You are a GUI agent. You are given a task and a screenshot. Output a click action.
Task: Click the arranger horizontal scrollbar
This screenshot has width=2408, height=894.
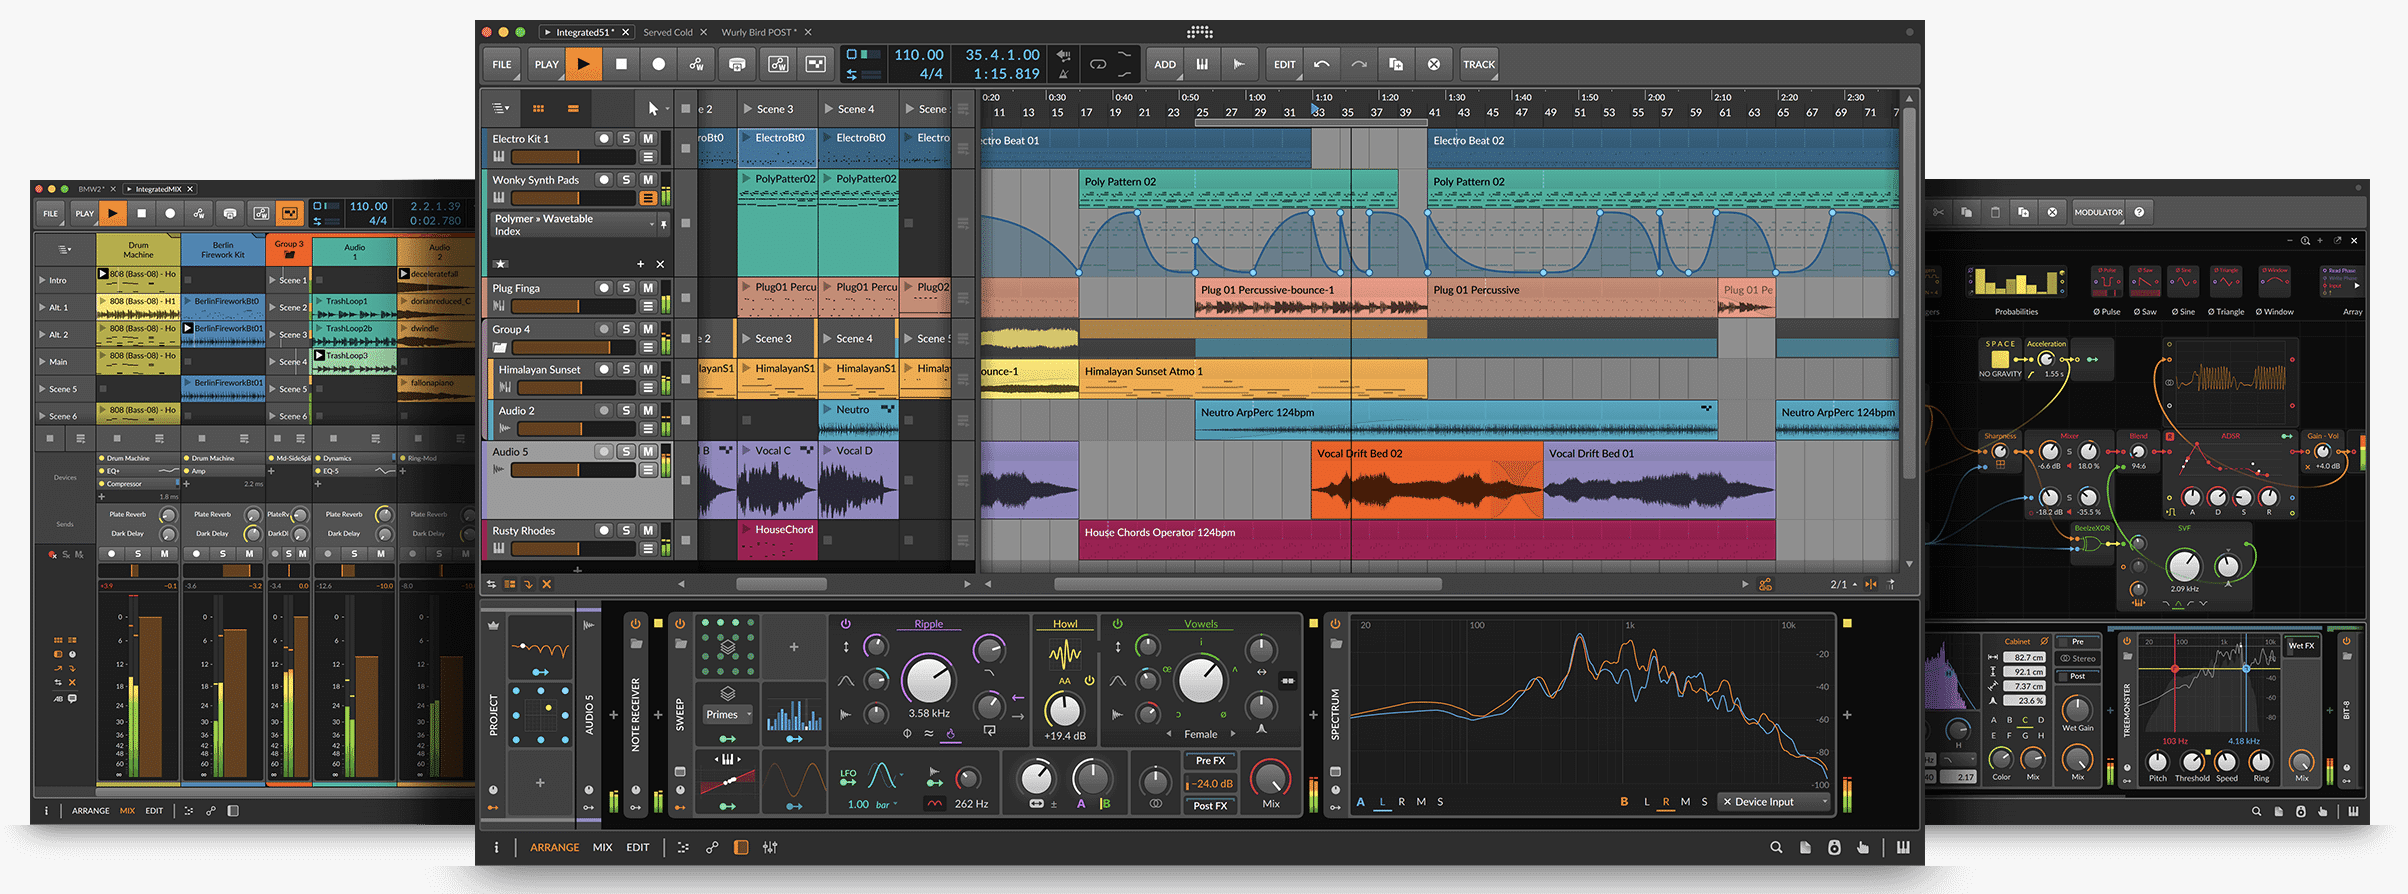pos(1248,584)
